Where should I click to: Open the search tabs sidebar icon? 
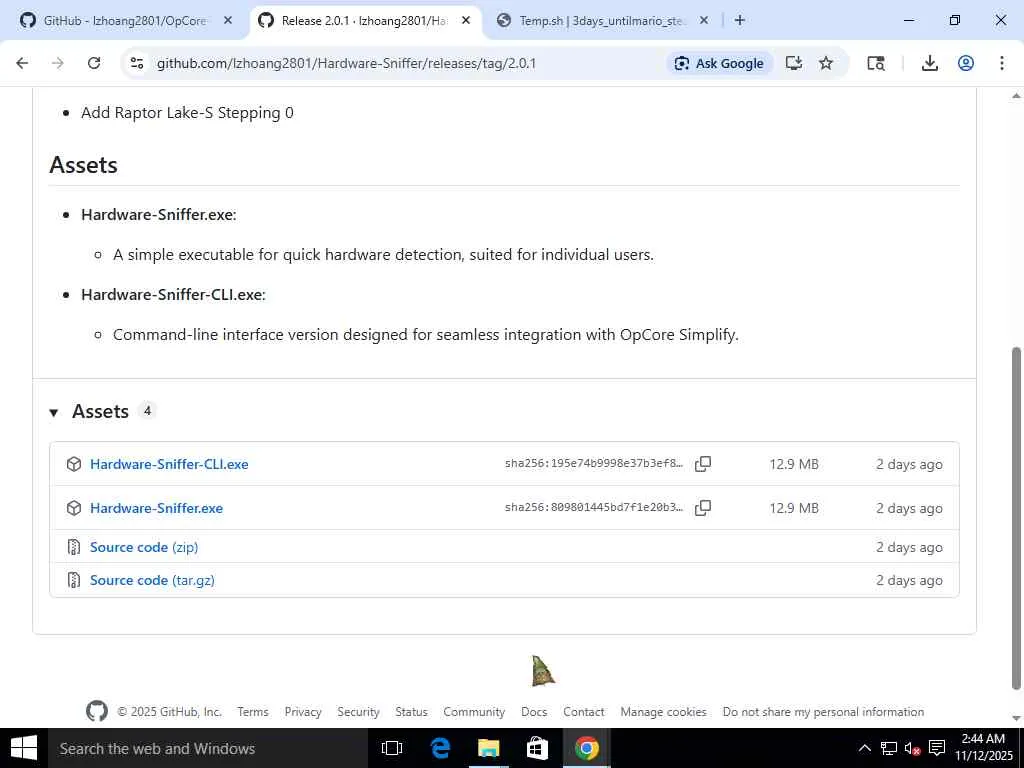(x=876, y=63)
